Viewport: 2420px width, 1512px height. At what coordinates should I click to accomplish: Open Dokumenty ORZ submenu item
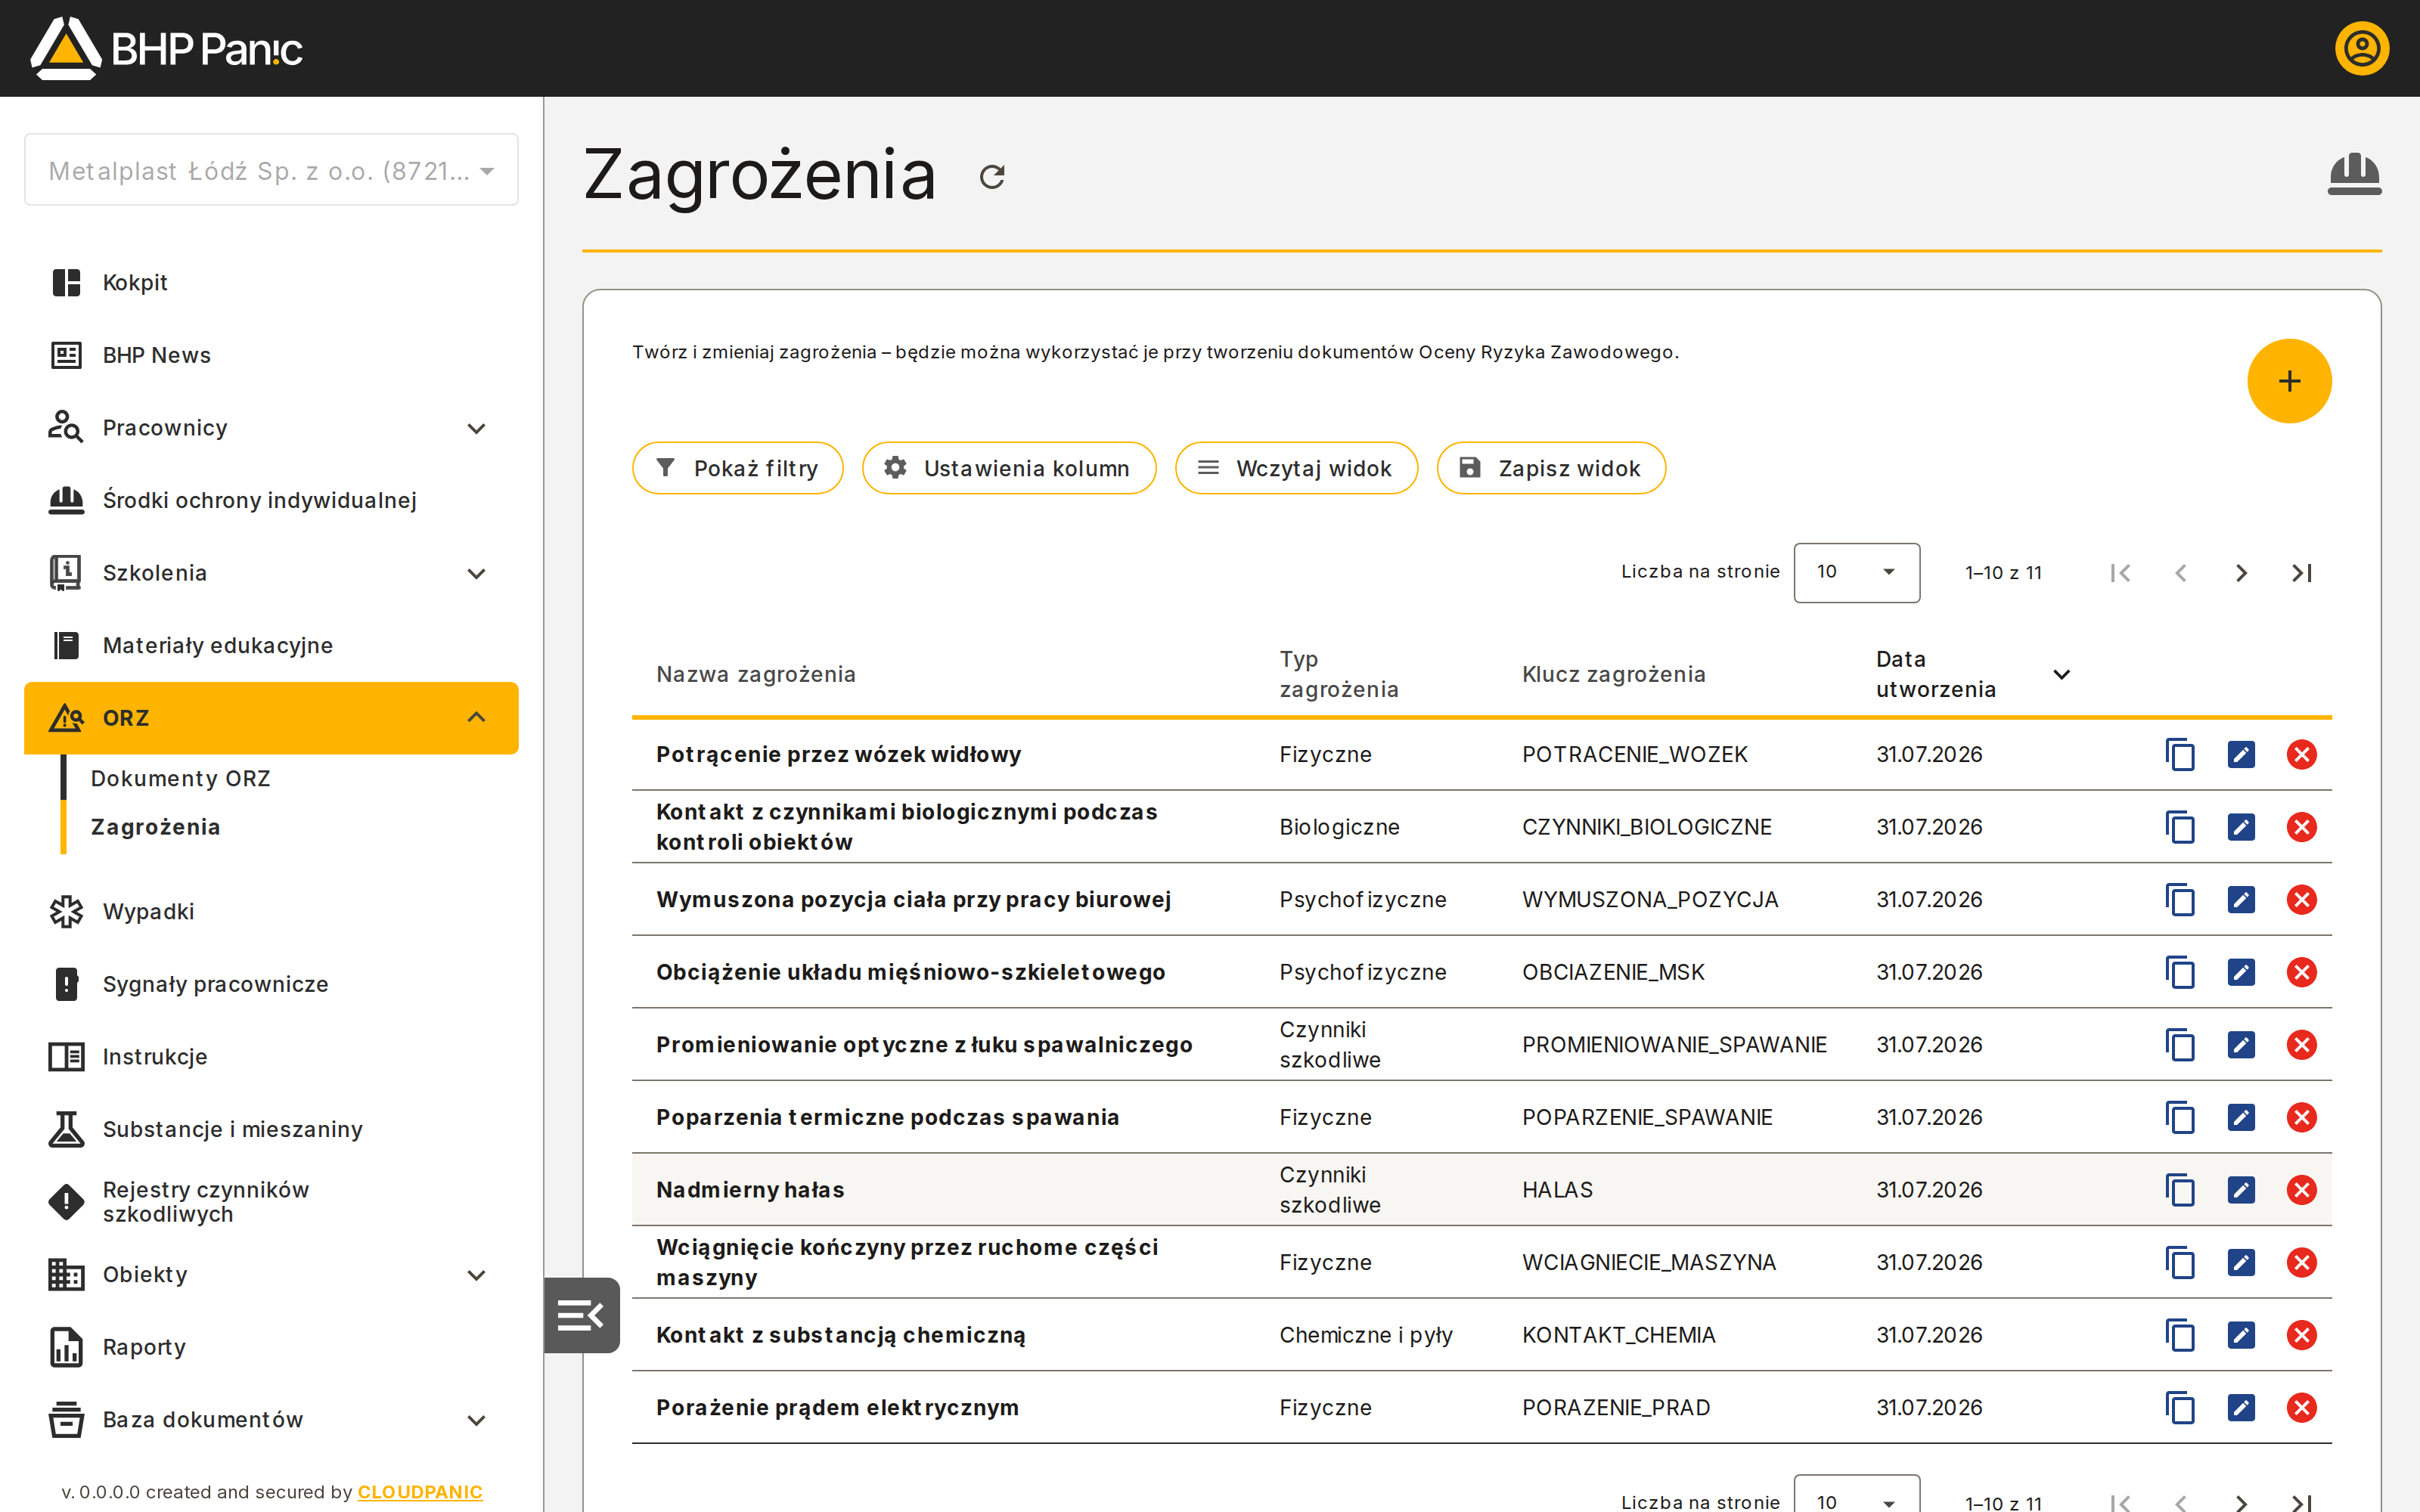point(180,778)
